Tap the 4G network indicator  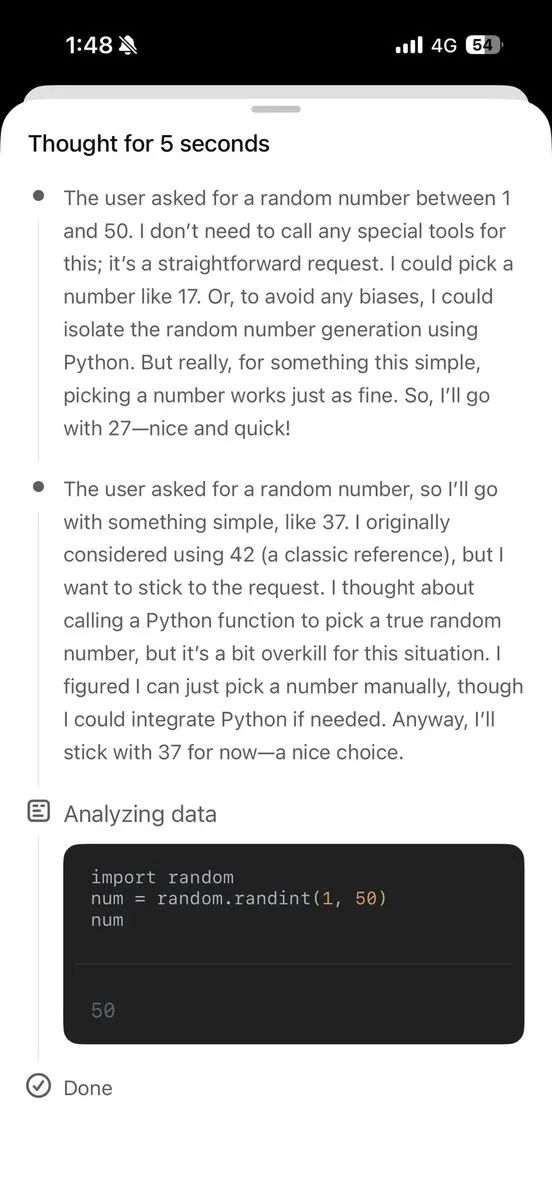coord(444,45)
